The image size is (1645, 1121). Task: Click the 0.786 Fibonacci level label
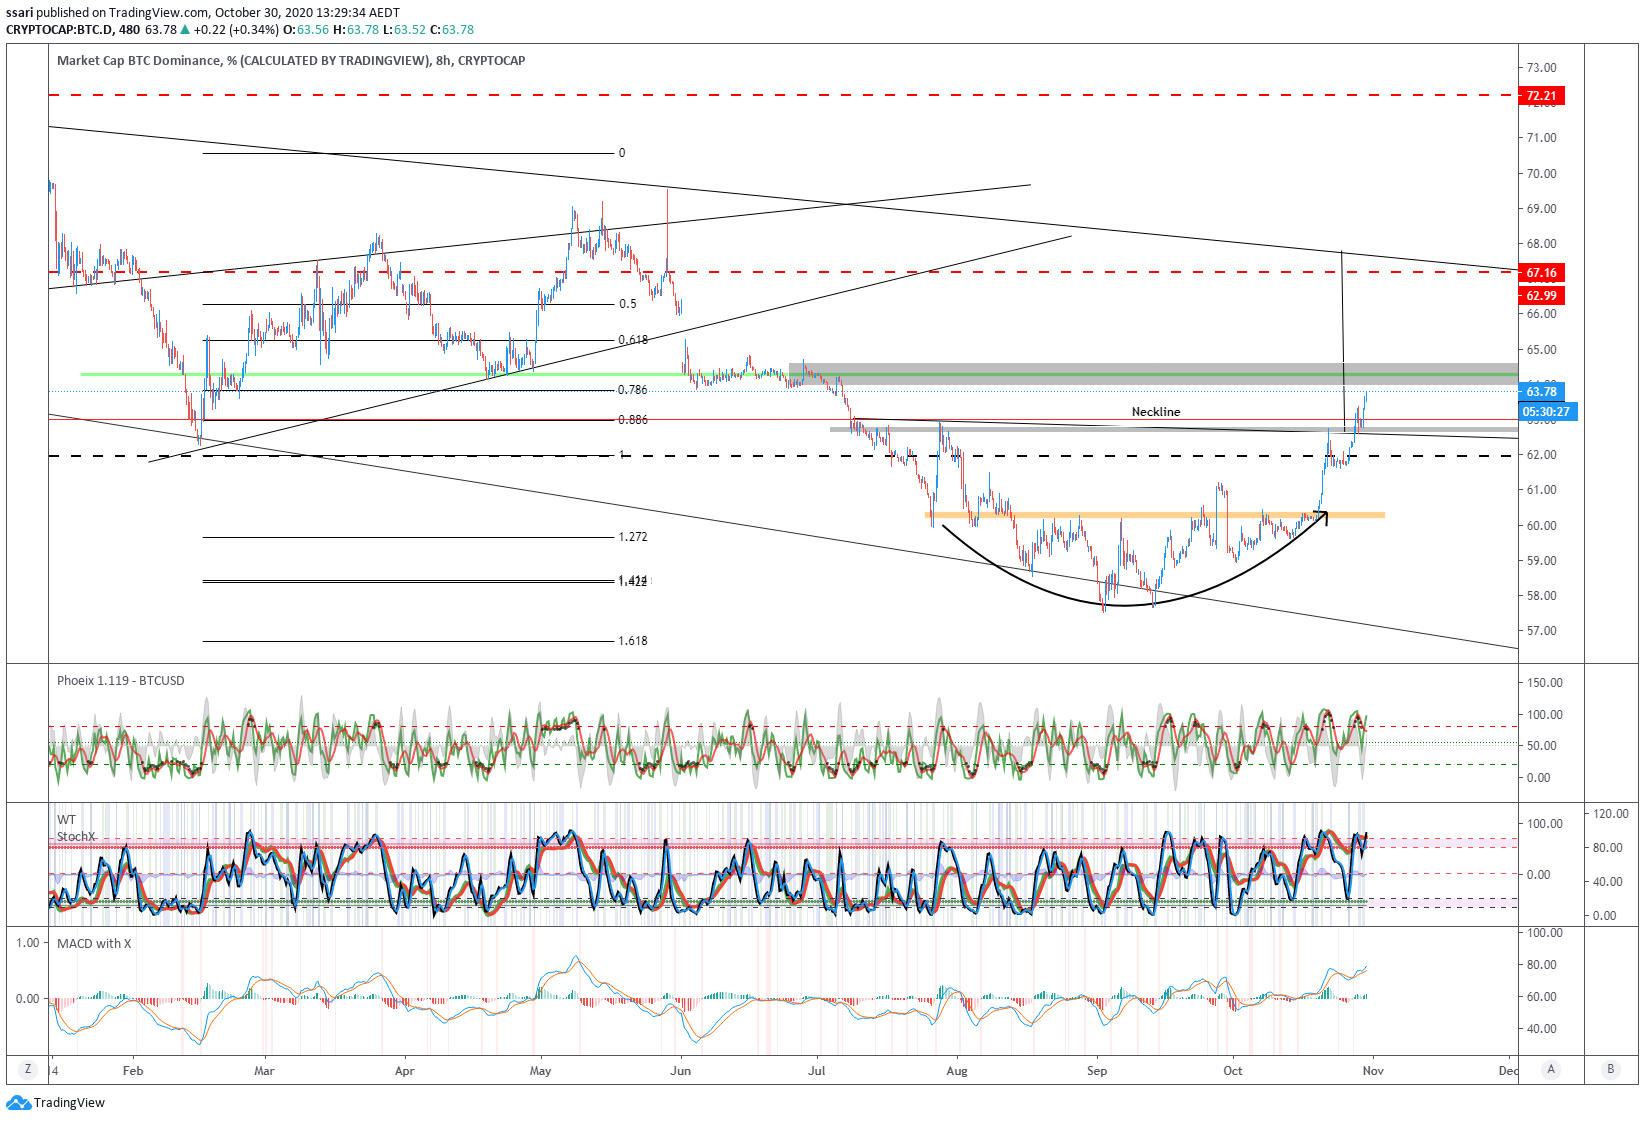pos(633,390)
